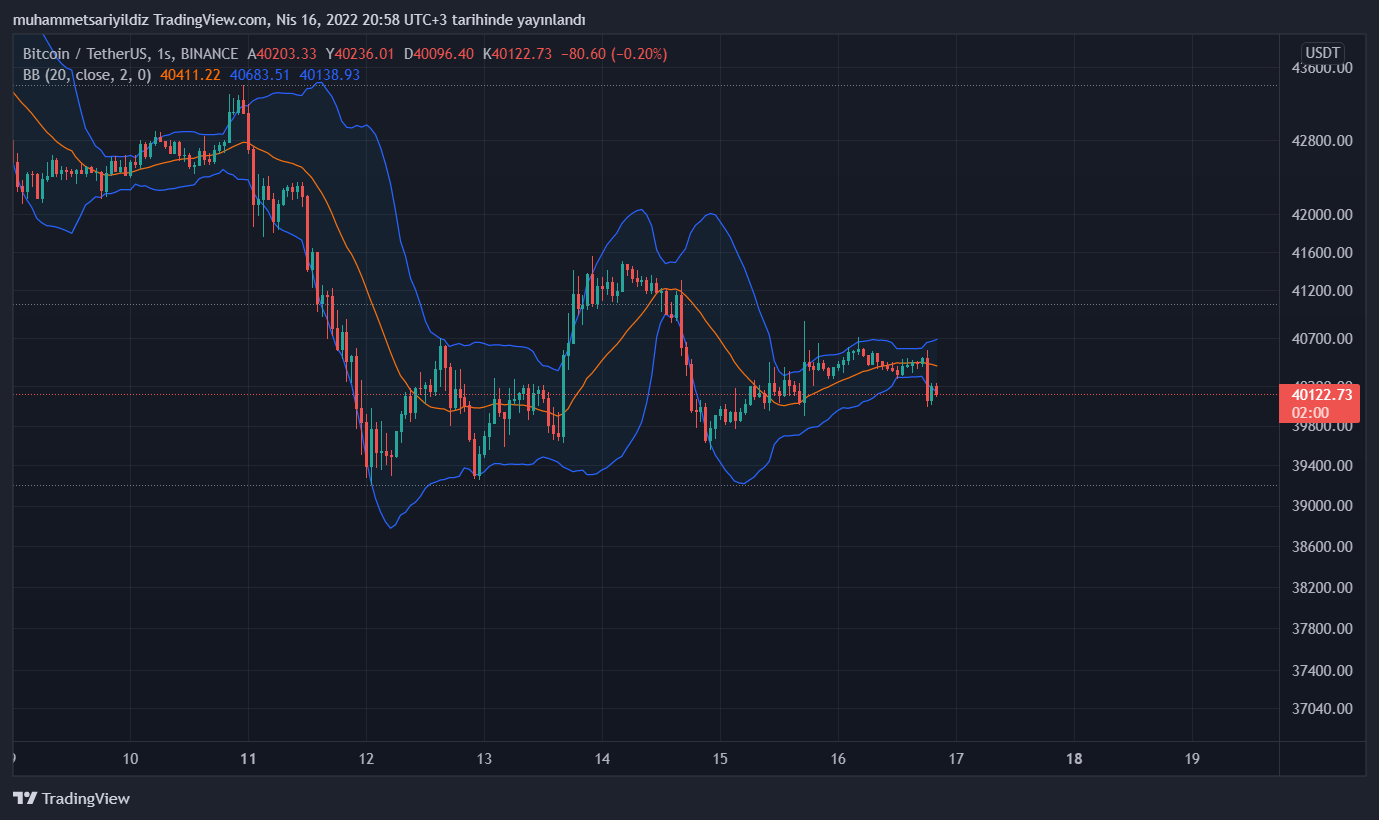The width and height of the screenshot is (1379, 820).
Task: Click the 02:00 candle countdown timer
Action: [x=1310, y=412]
